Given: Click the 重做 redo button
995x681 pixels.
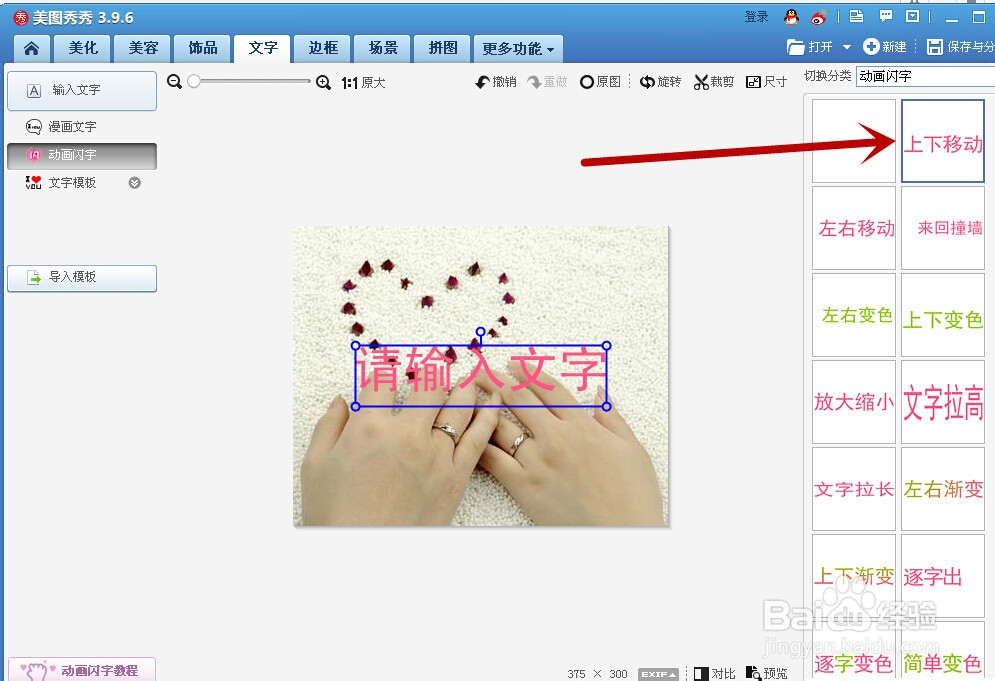Looking at the screenshot, I should [548, 82].
